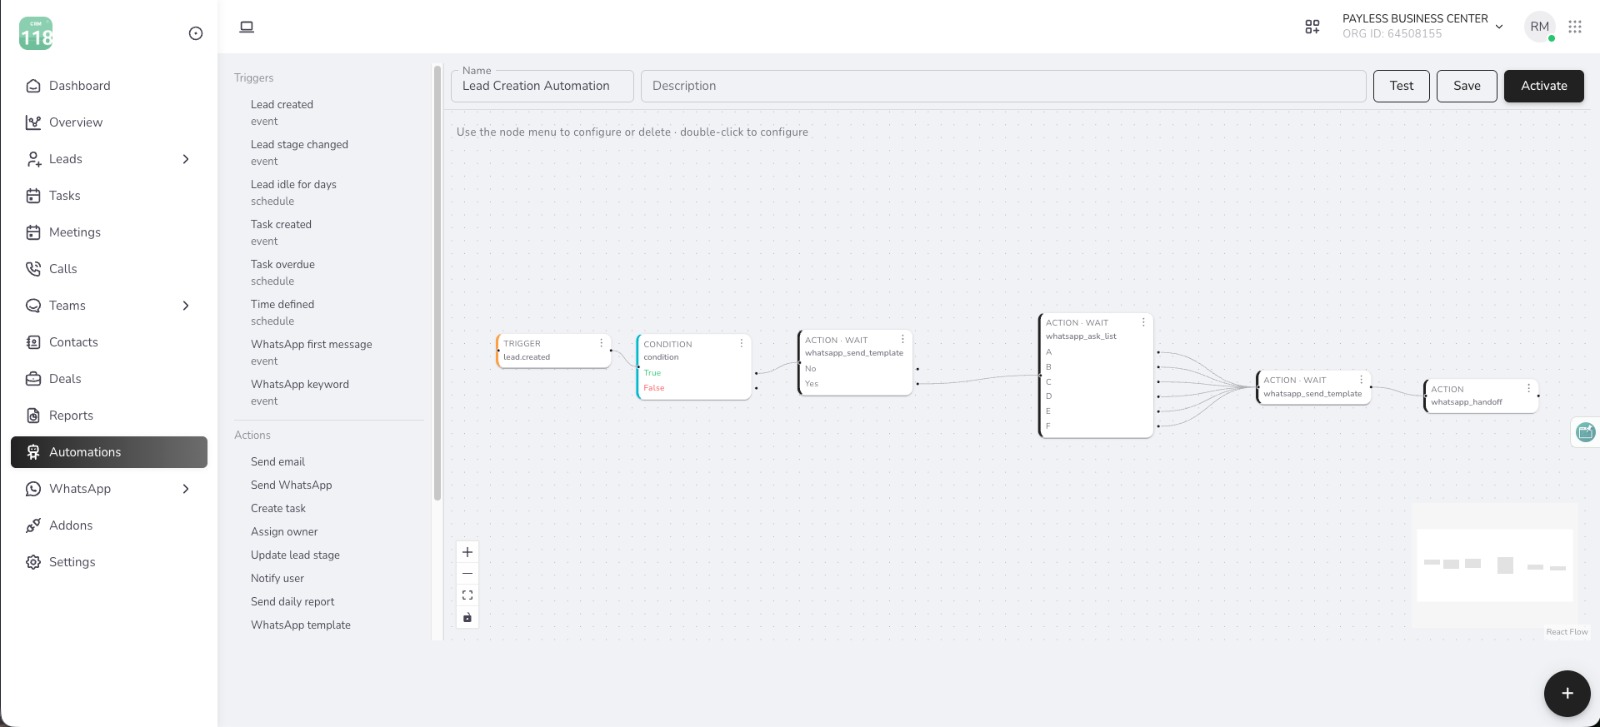
Task: Select the Task overdue trigger
Action: point(283,273)
